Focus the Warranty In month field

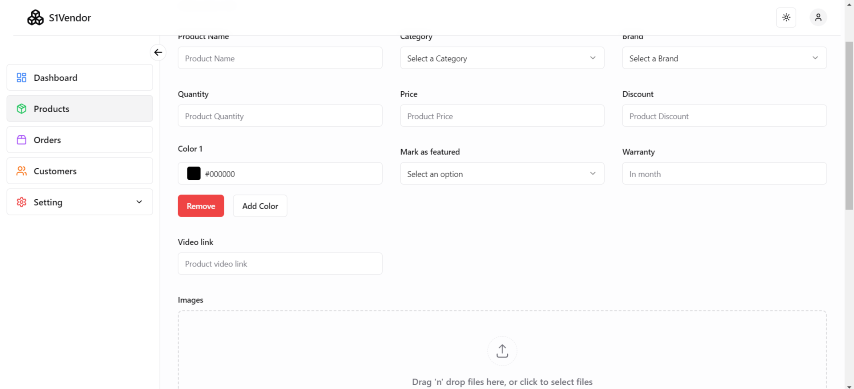point(724,174)
